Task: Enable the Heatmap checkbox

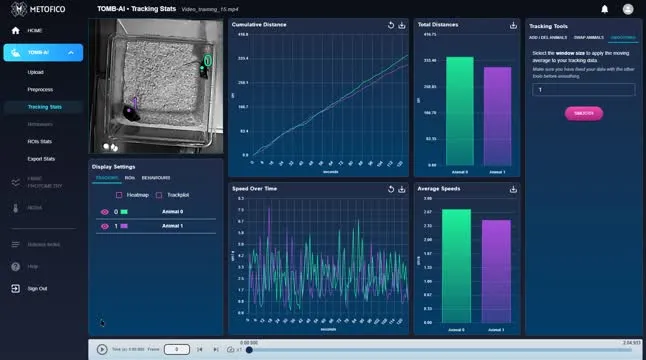Action: [119, 195]
